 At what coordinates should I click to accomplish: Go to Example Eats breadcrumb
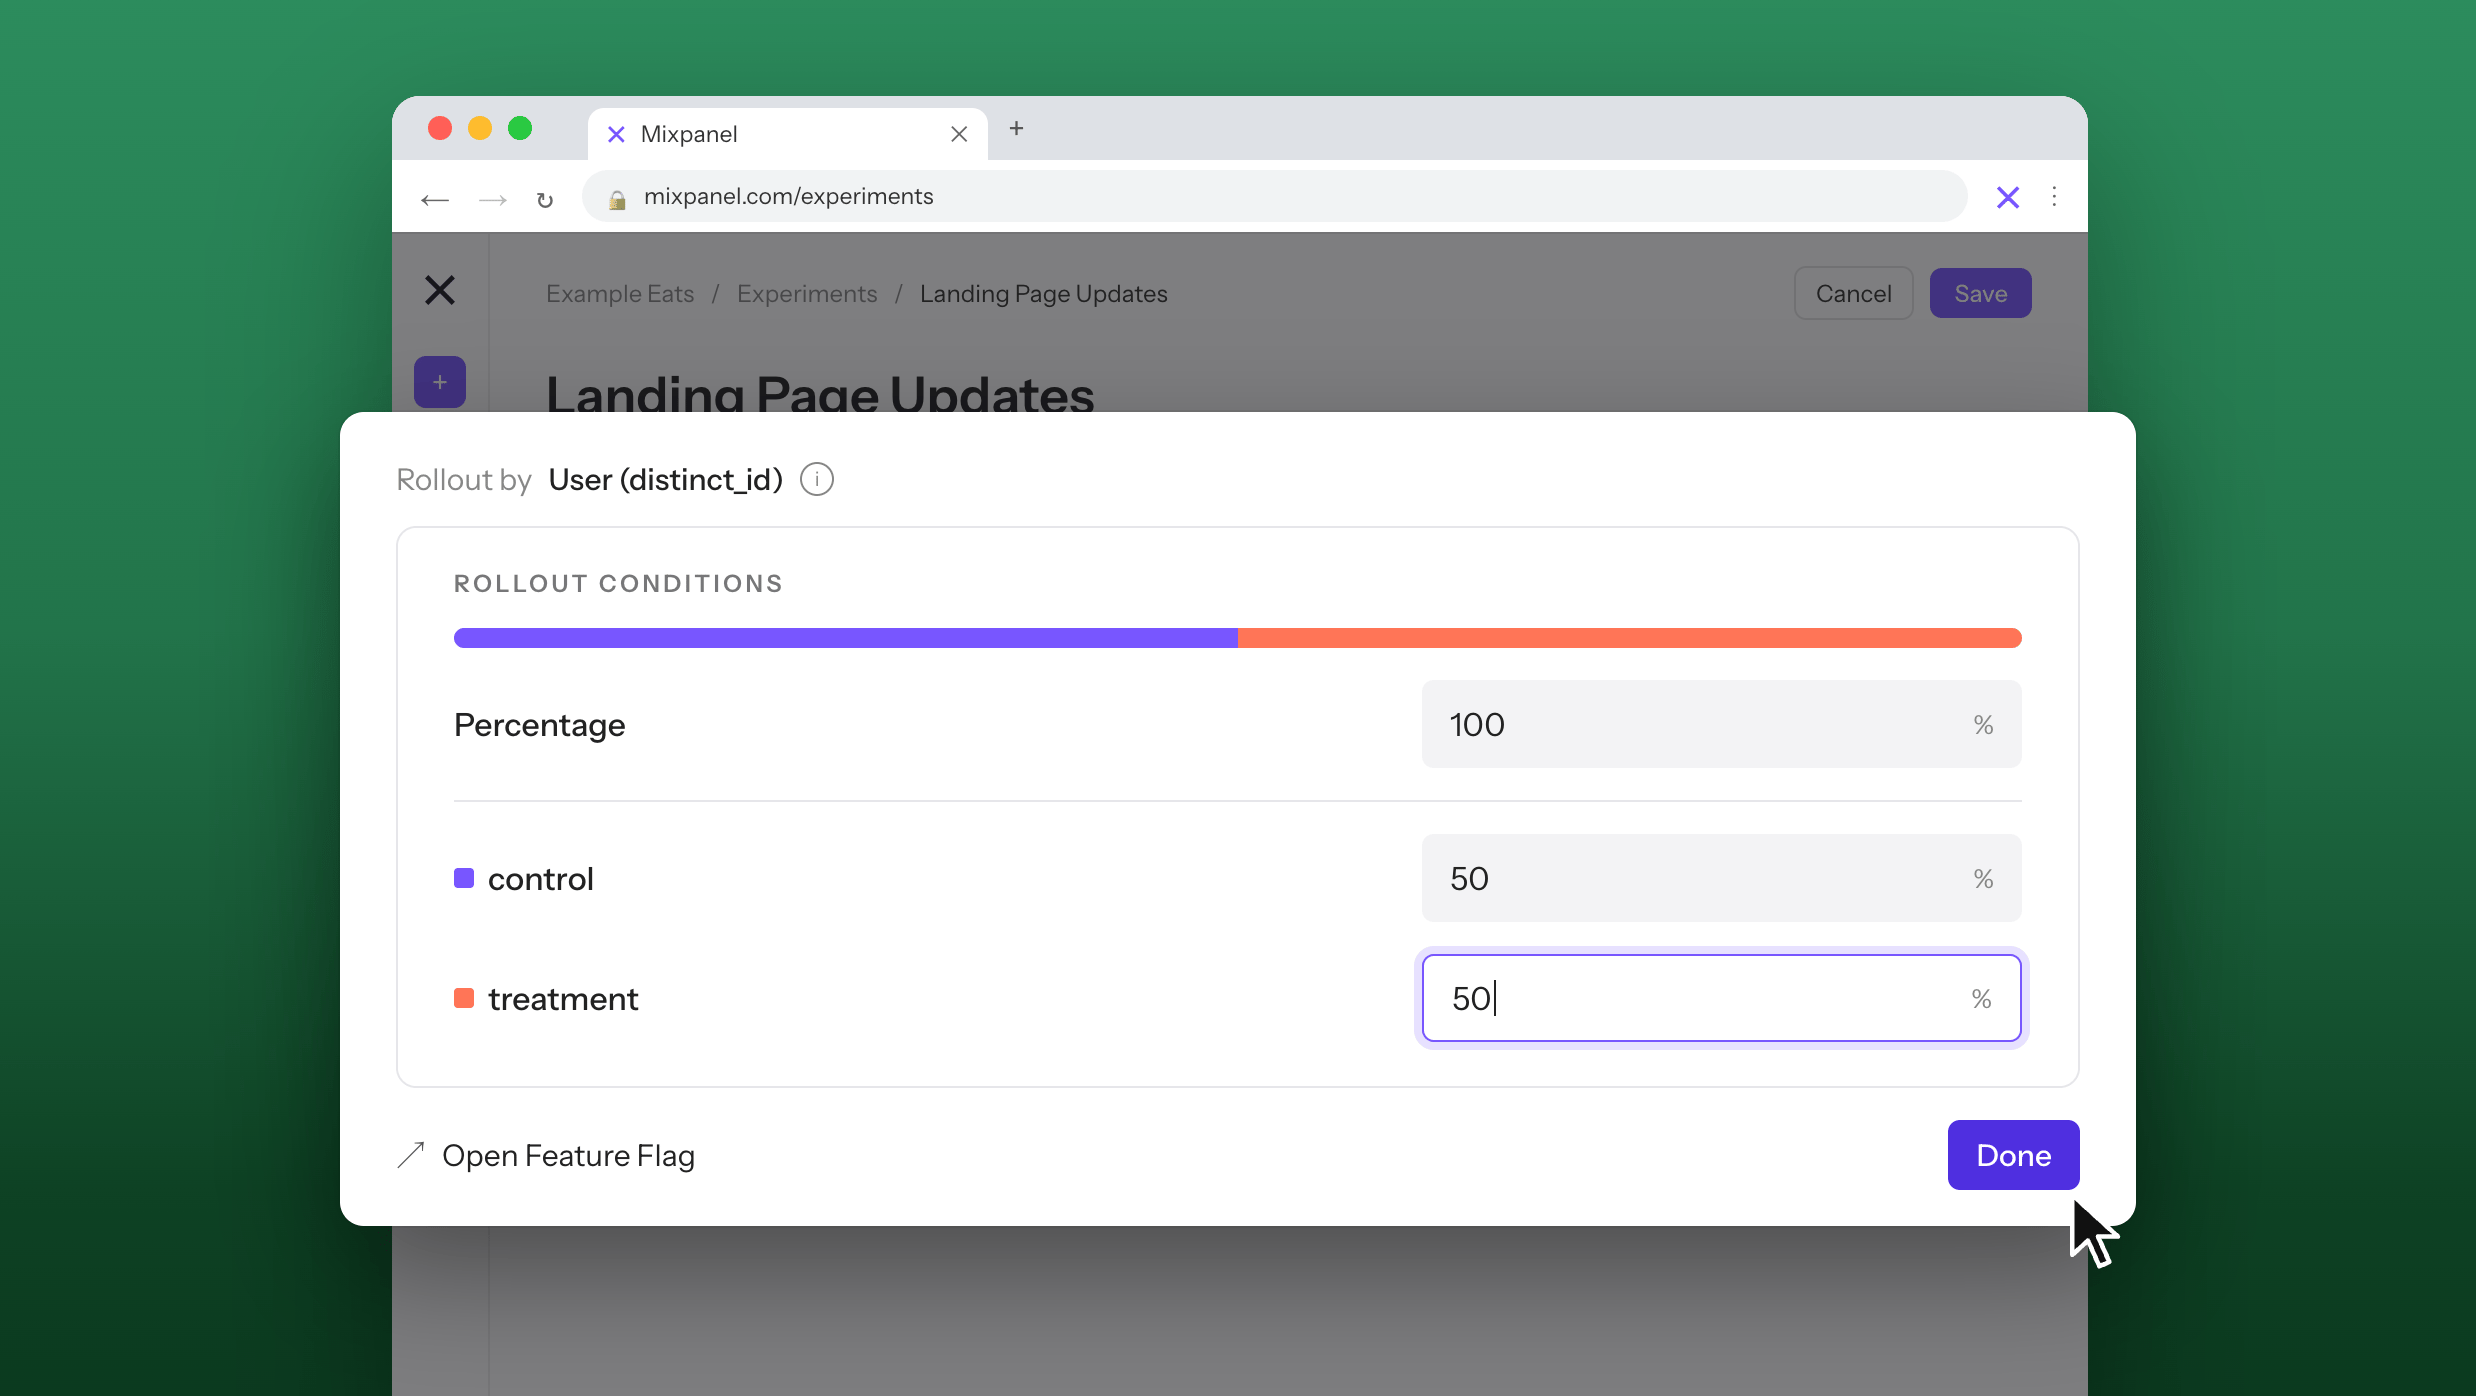pyautogui.click(x=620, y=294)
